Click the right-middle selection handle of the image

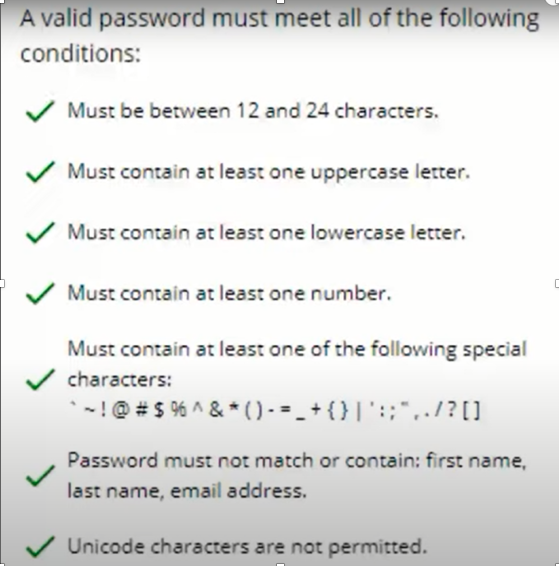[x=557, y=283]
